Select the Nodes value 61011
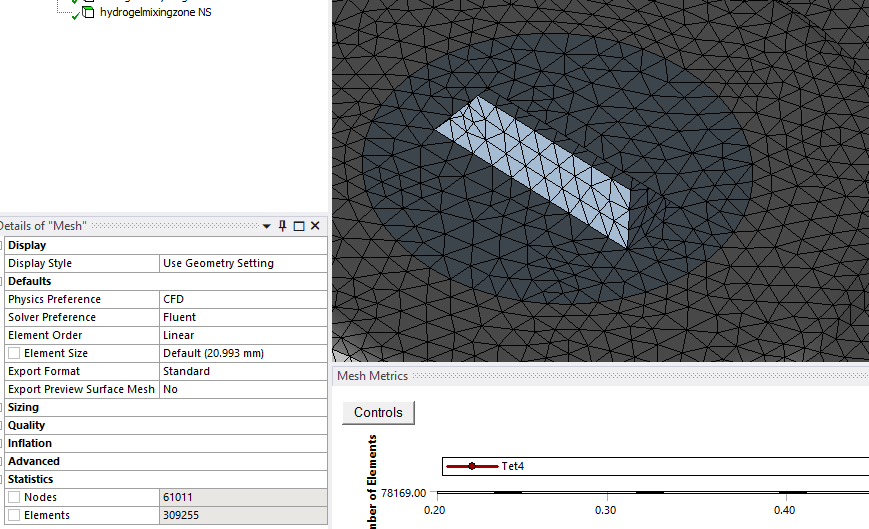 pos(243,497)
